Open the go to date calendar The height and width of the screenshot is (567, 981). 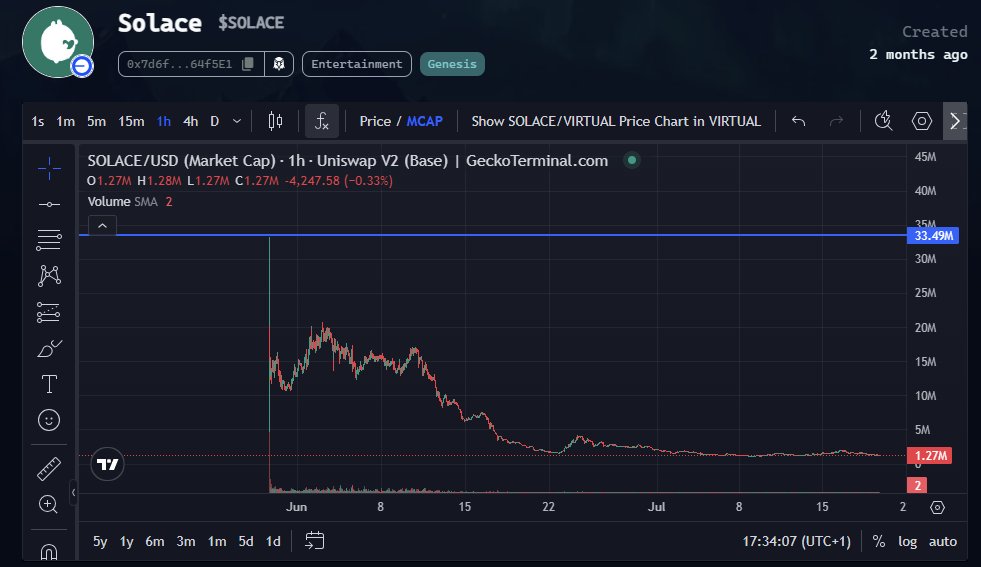(x=315, y=541)
